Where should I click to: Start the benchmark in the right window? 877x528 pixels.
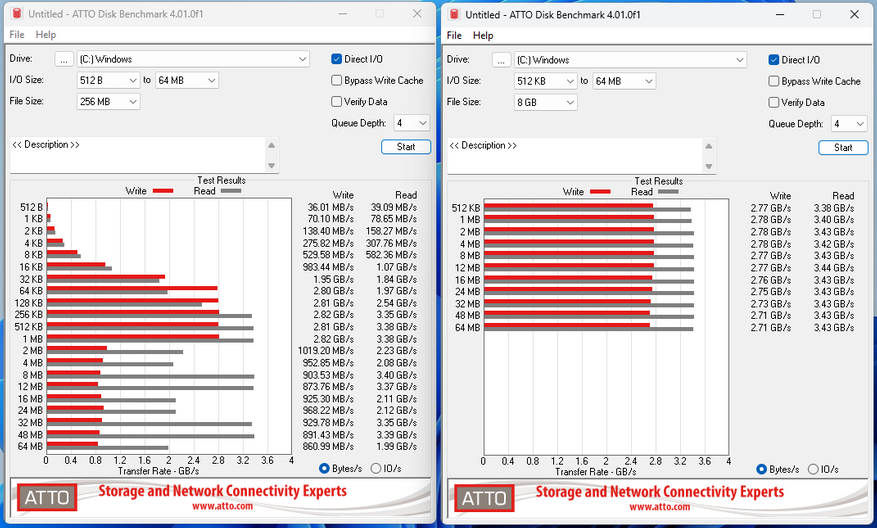click(843, 148)
